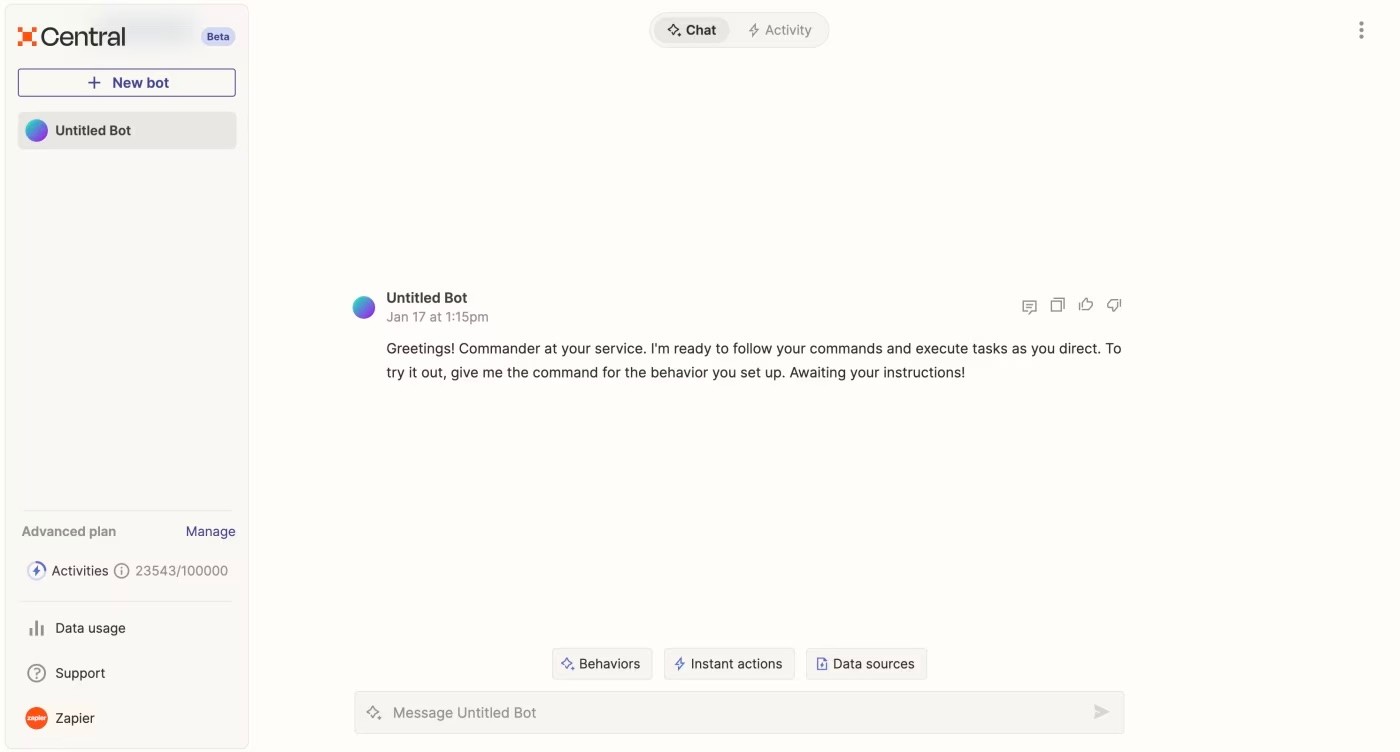Screen dimensions: 1400x752
Task: Send message with the arrow icon
Action: click(1101, 712)
